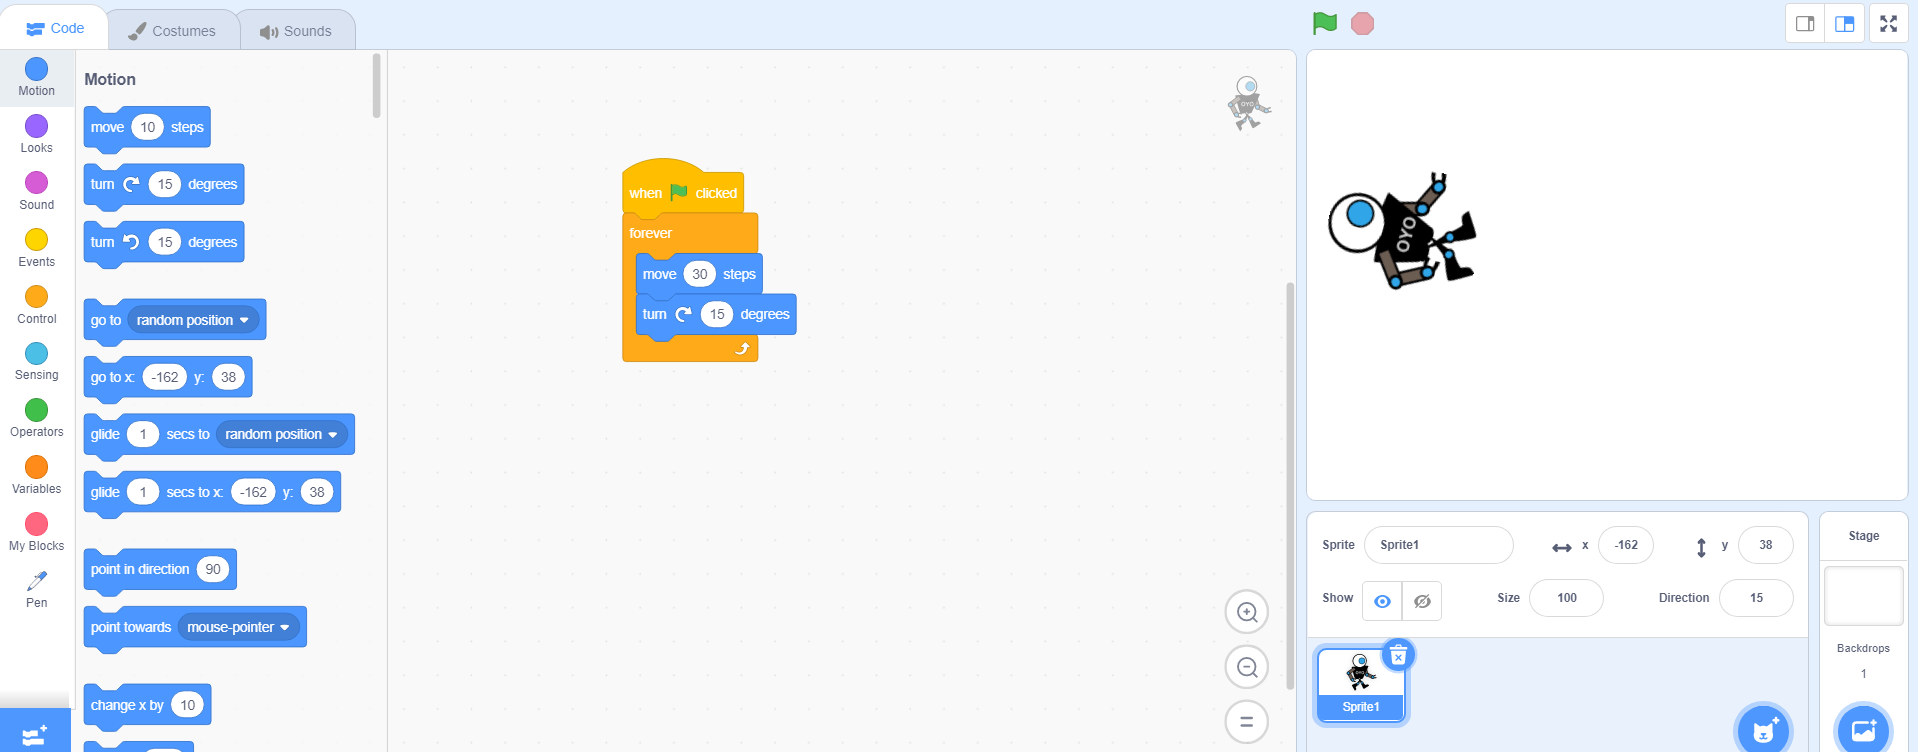
Task: Delete Sprite1 using the trash icon
Action: point(1398,655)
